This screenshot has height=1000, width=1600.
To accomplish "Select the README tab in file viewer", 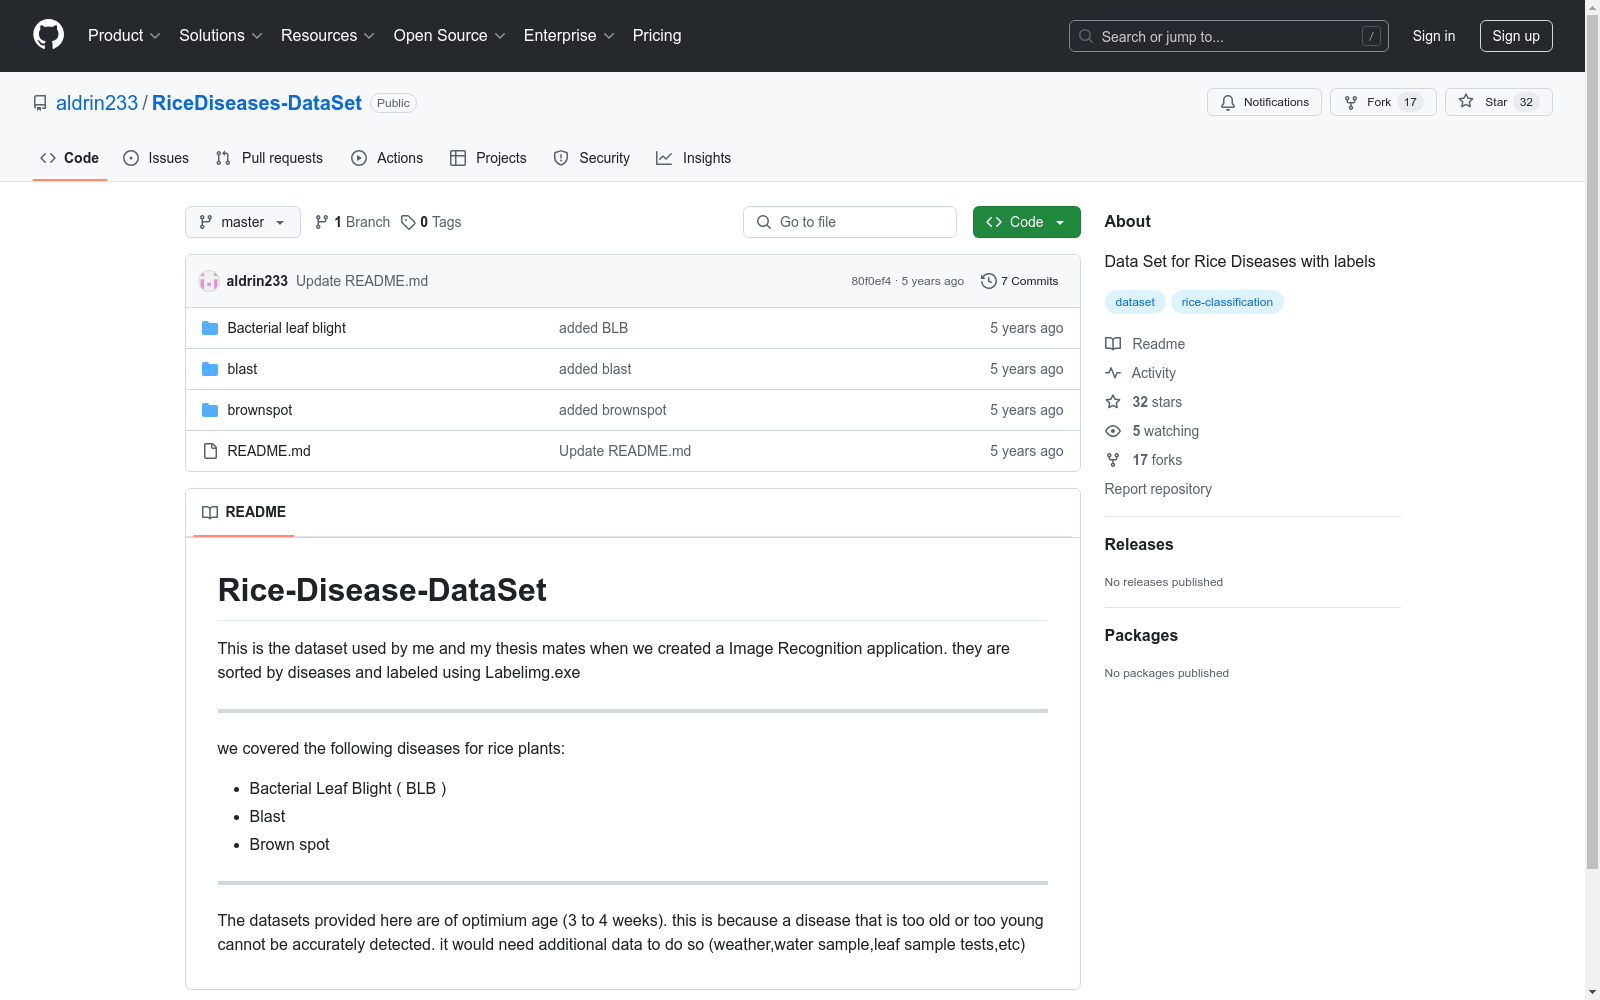I will click(244, 512).
